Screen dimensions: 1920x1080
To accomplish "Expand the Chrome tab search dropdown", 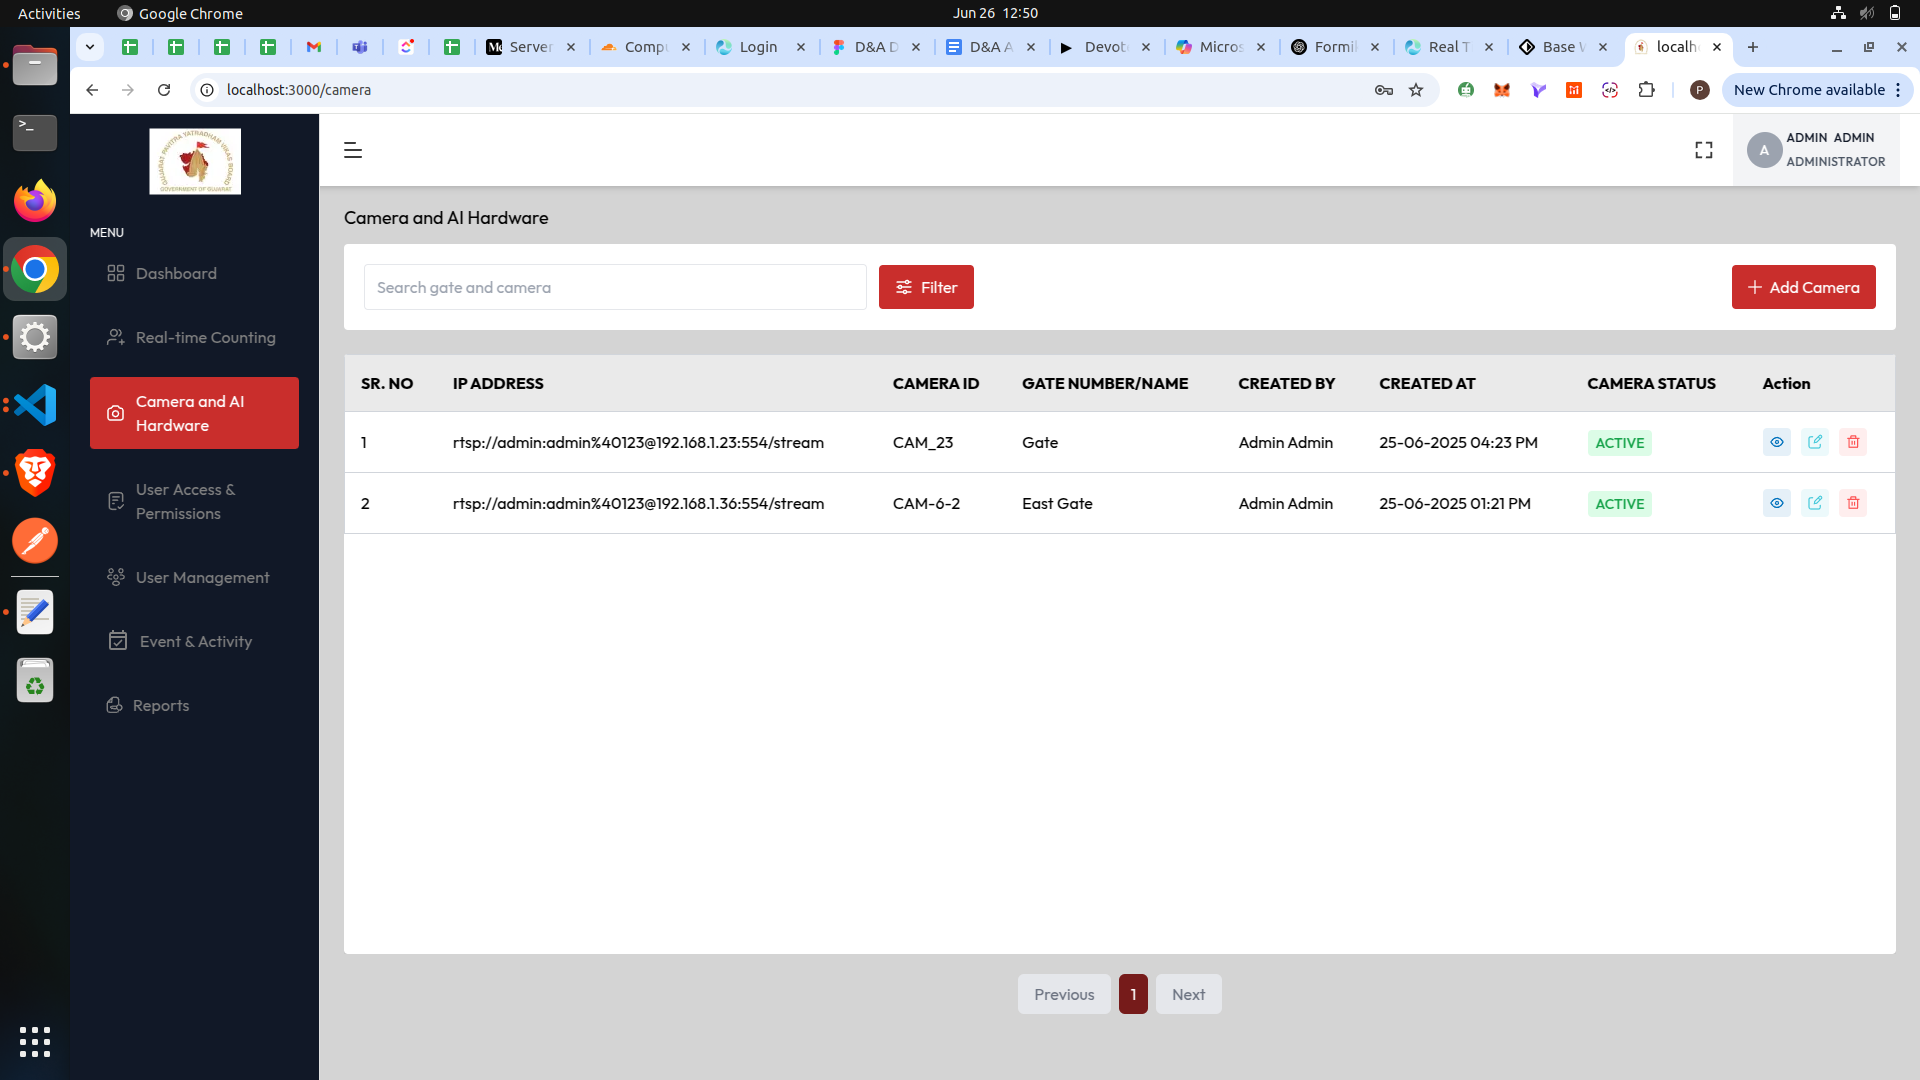I will (x=90, y=47).
